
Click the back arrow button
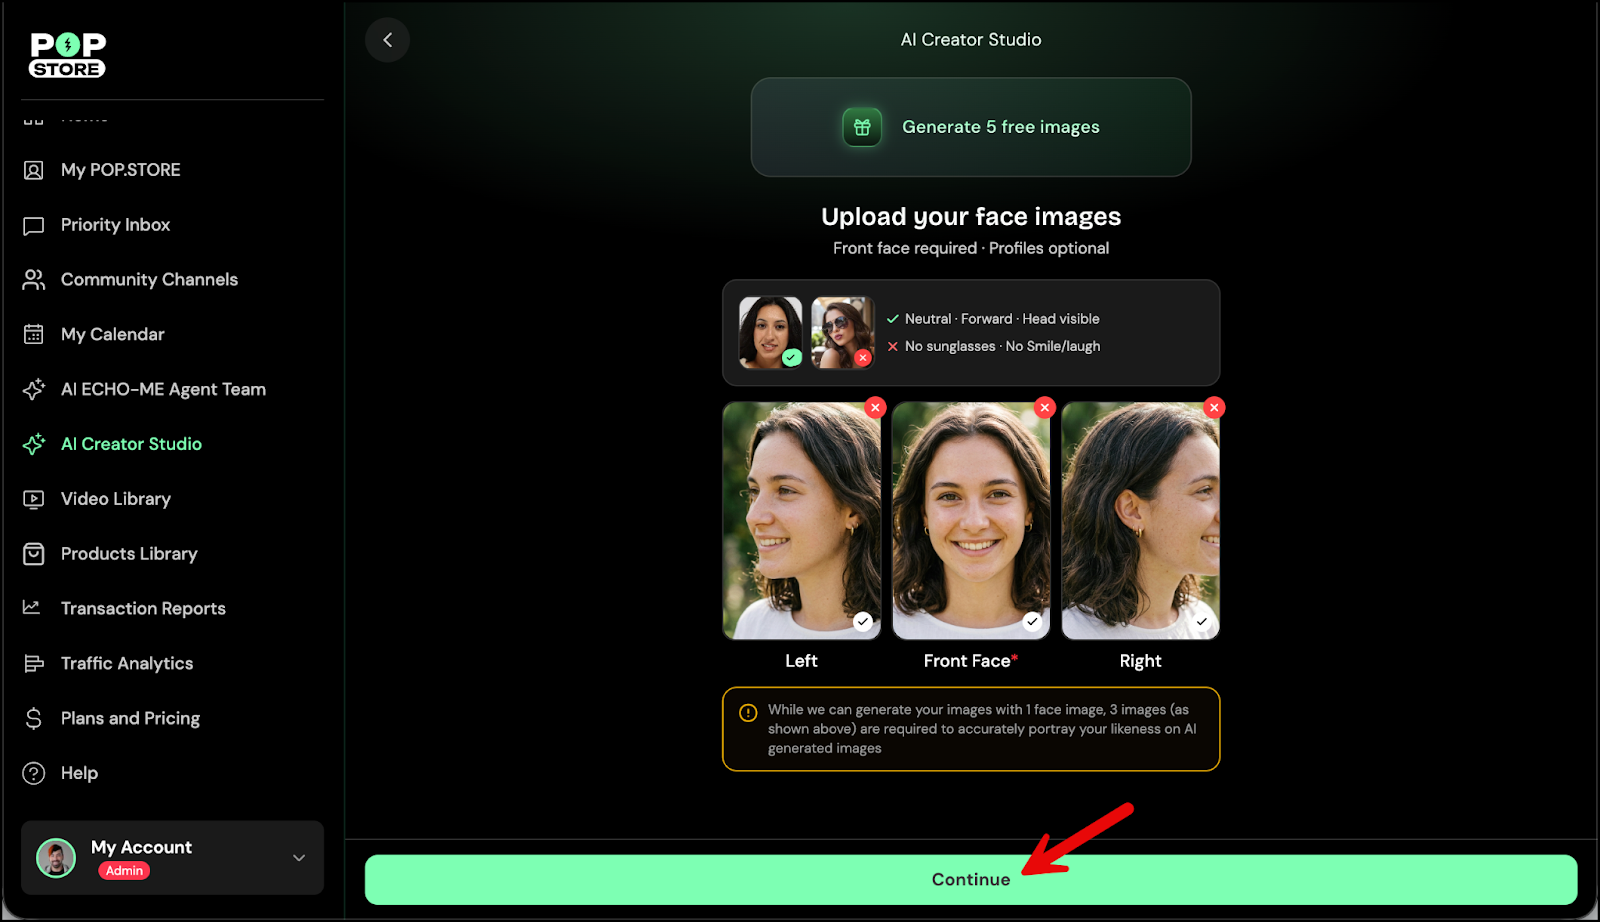[x=387, y=40]
